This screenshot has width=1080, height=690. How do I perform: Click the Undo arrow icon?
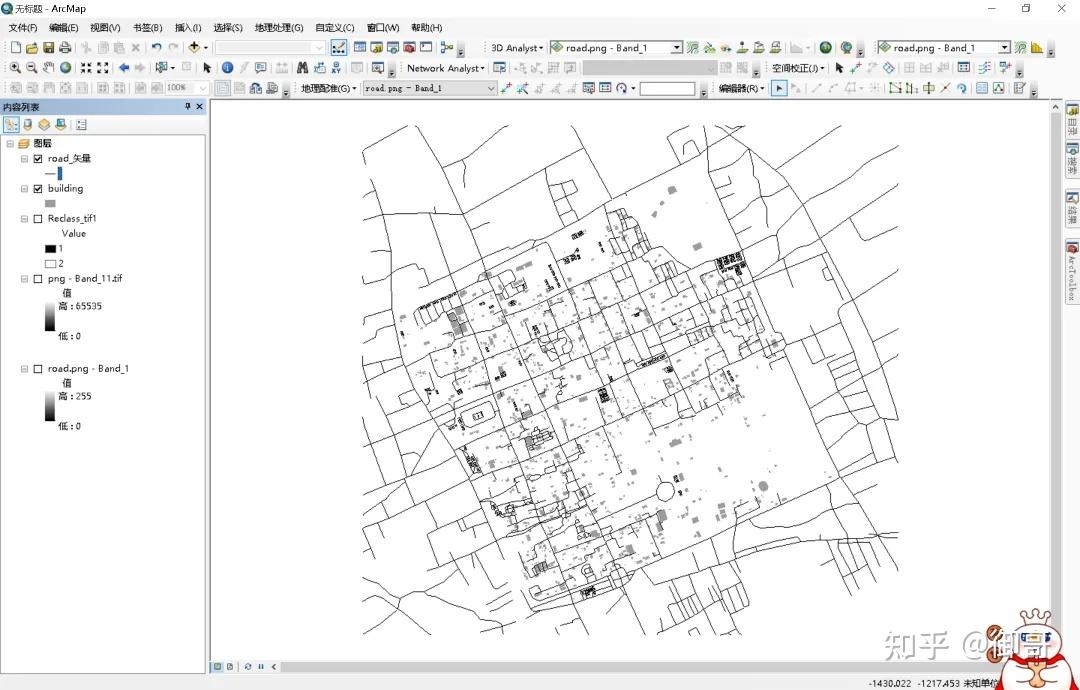click(x=157, y=48)
